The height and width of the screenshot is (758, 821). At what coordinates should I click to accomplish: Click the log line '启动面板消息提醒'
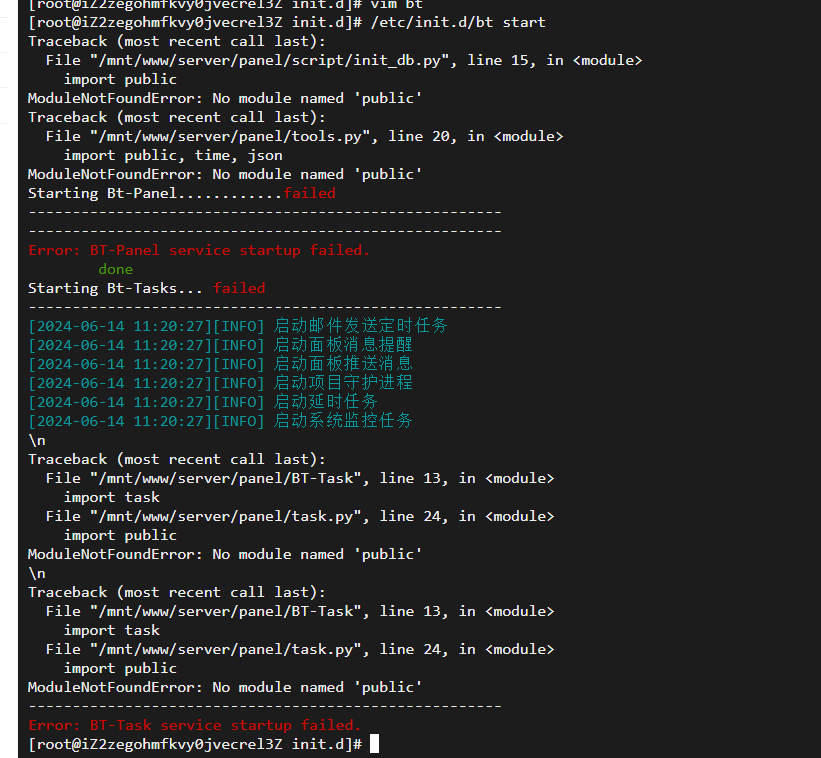tap(220, 345)
